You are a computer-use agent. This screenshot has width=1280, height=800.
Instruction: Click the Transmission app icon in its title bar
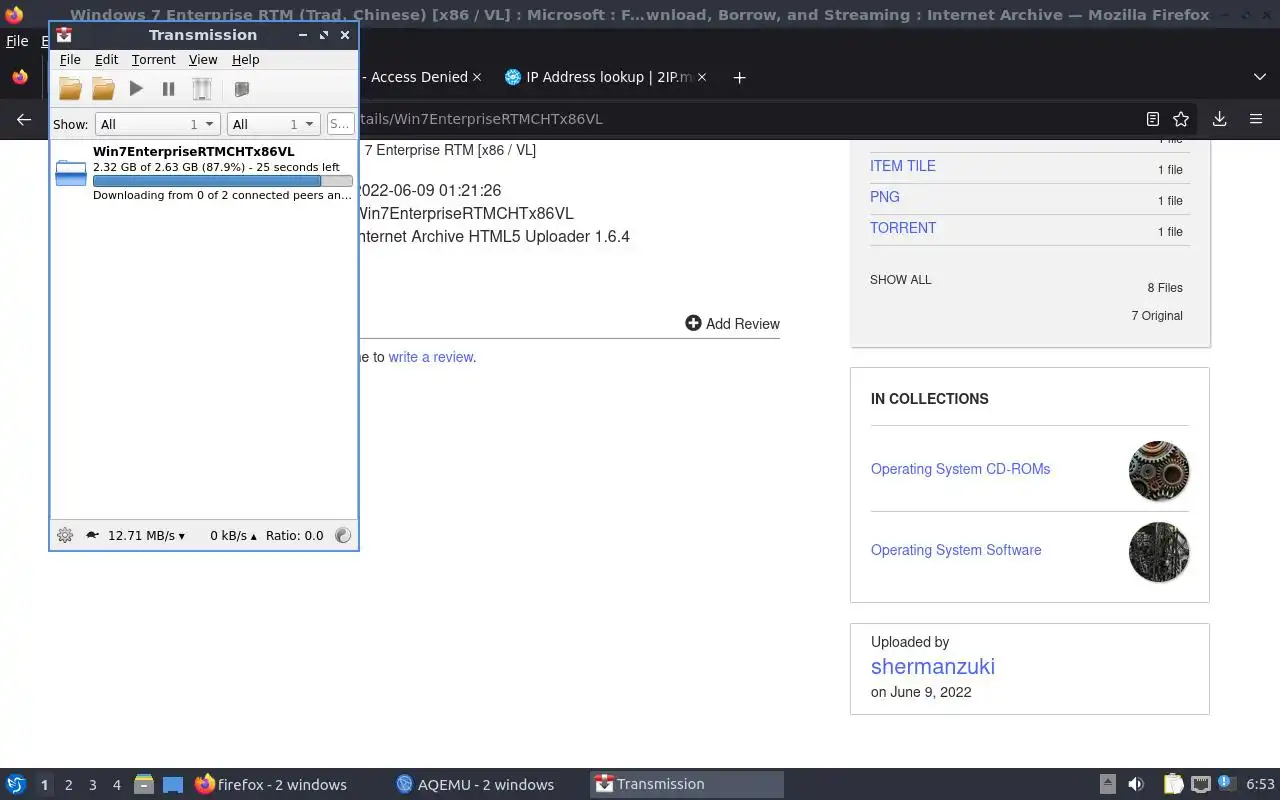pyautogui.click(x=64, y=35)
